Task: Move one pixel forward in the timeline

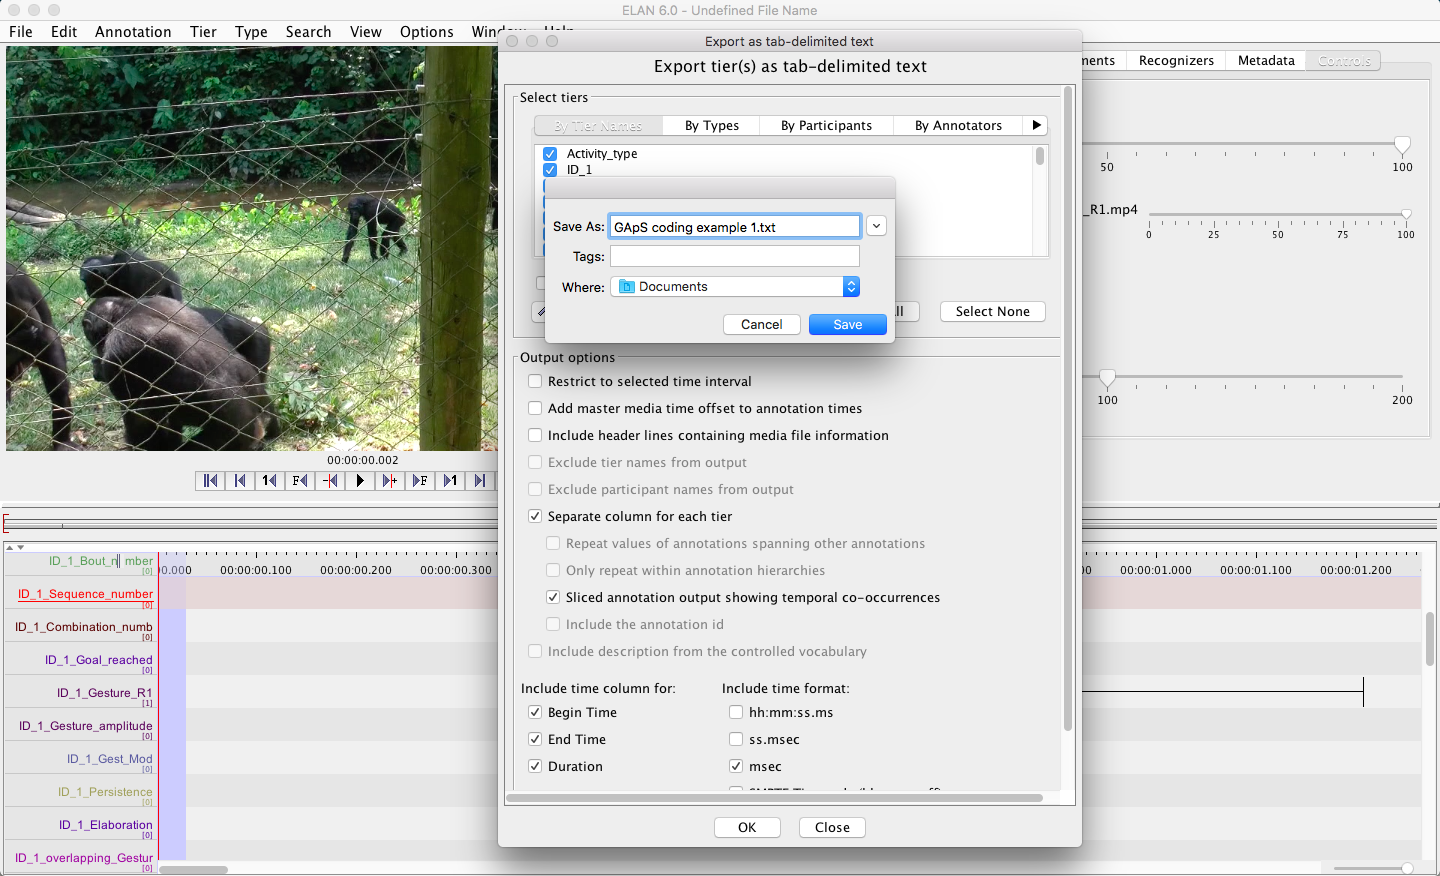Action: [x=390, y=481]
